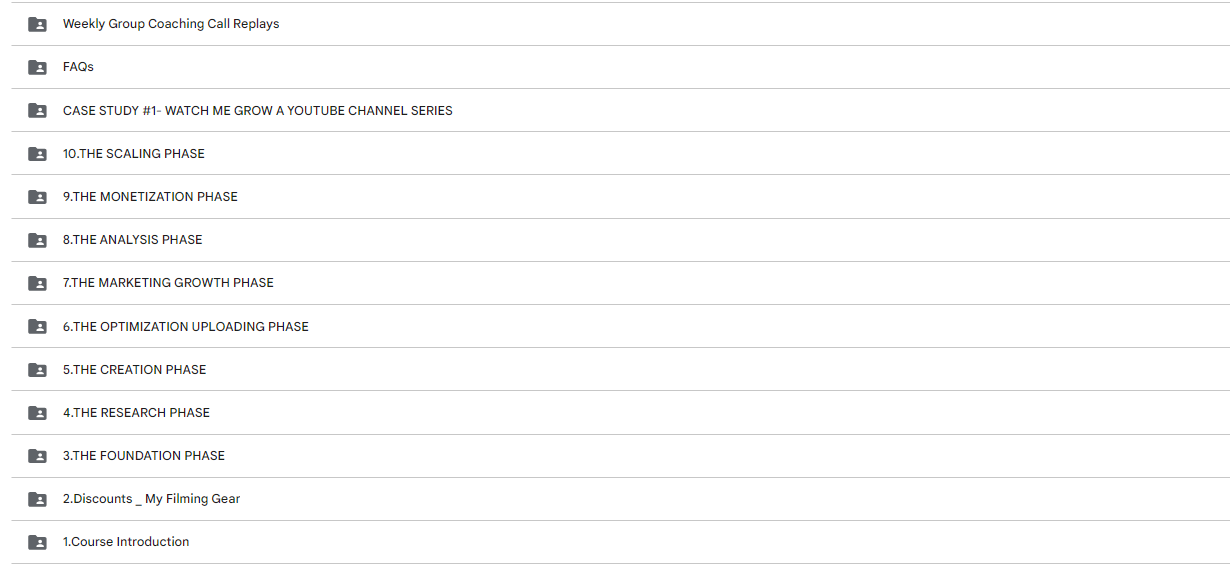
Task: Select the folder icon next to 10.THE SCALING PHASE
Action: click(37, 154)
